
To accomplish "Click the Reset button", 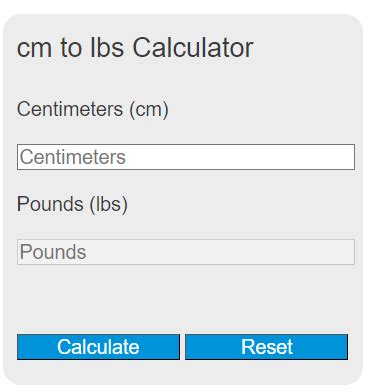I will 267,347.
